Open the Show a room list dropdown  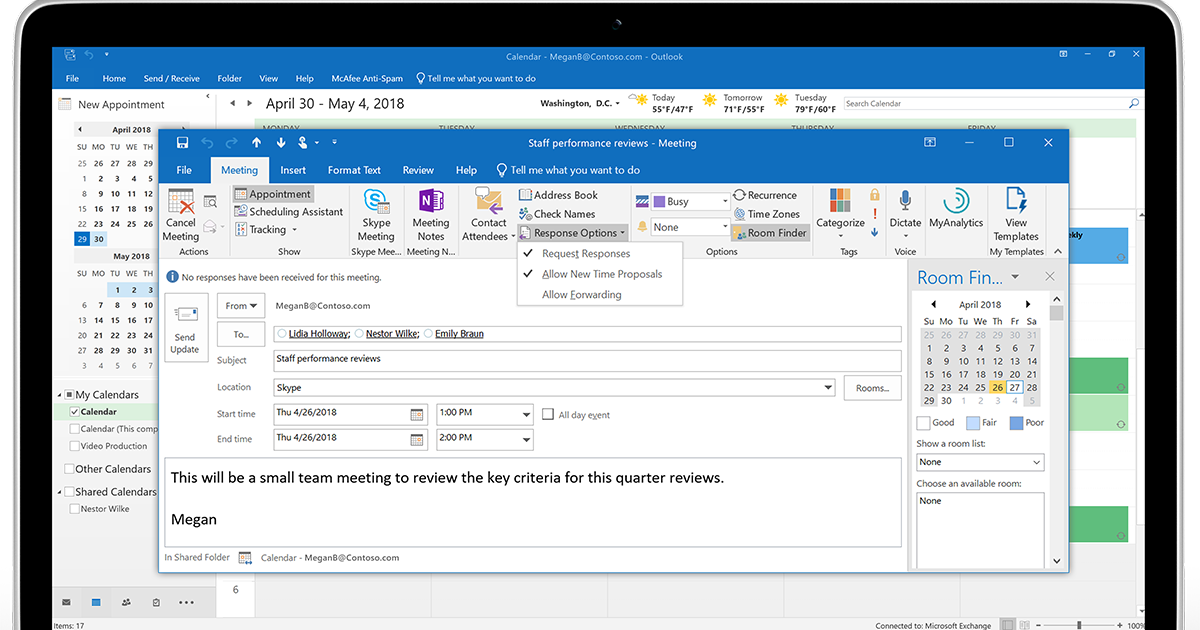[1036, 462]
